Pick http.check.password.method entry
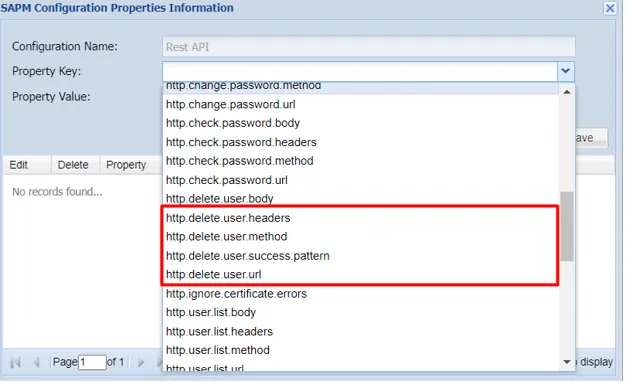 (360, 161)
